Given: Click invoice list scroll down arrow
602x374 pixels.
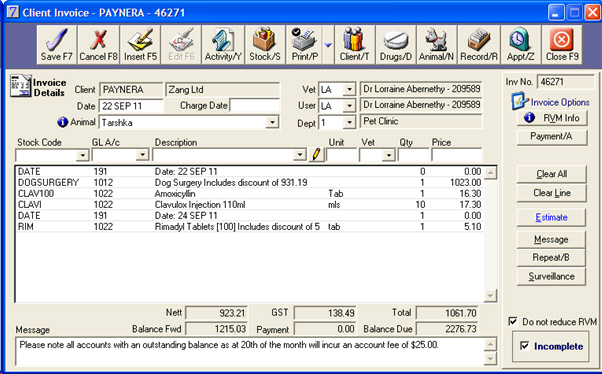Looking at the screenshot, I should tap(490, 296).
